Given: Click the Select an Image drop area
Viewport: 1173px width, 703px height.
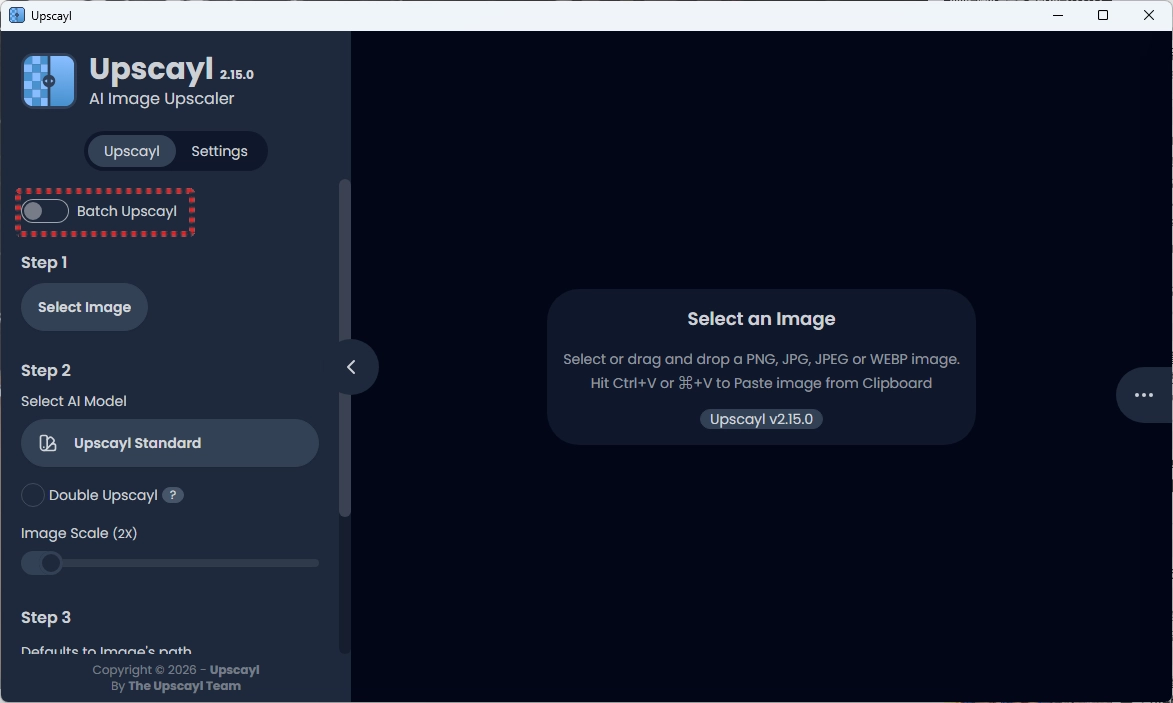Looking at the screenshot, I should coord(762,367).
